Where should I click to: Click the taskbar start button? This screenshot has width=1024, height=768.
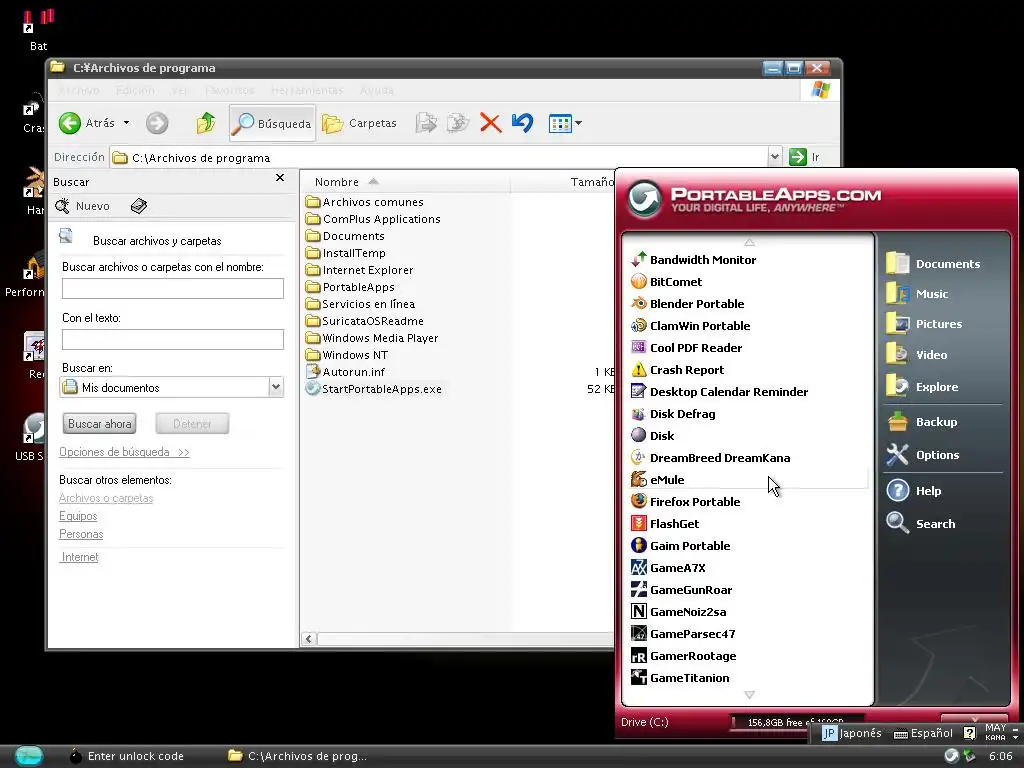pyautogui.click(x=29, y=756)
